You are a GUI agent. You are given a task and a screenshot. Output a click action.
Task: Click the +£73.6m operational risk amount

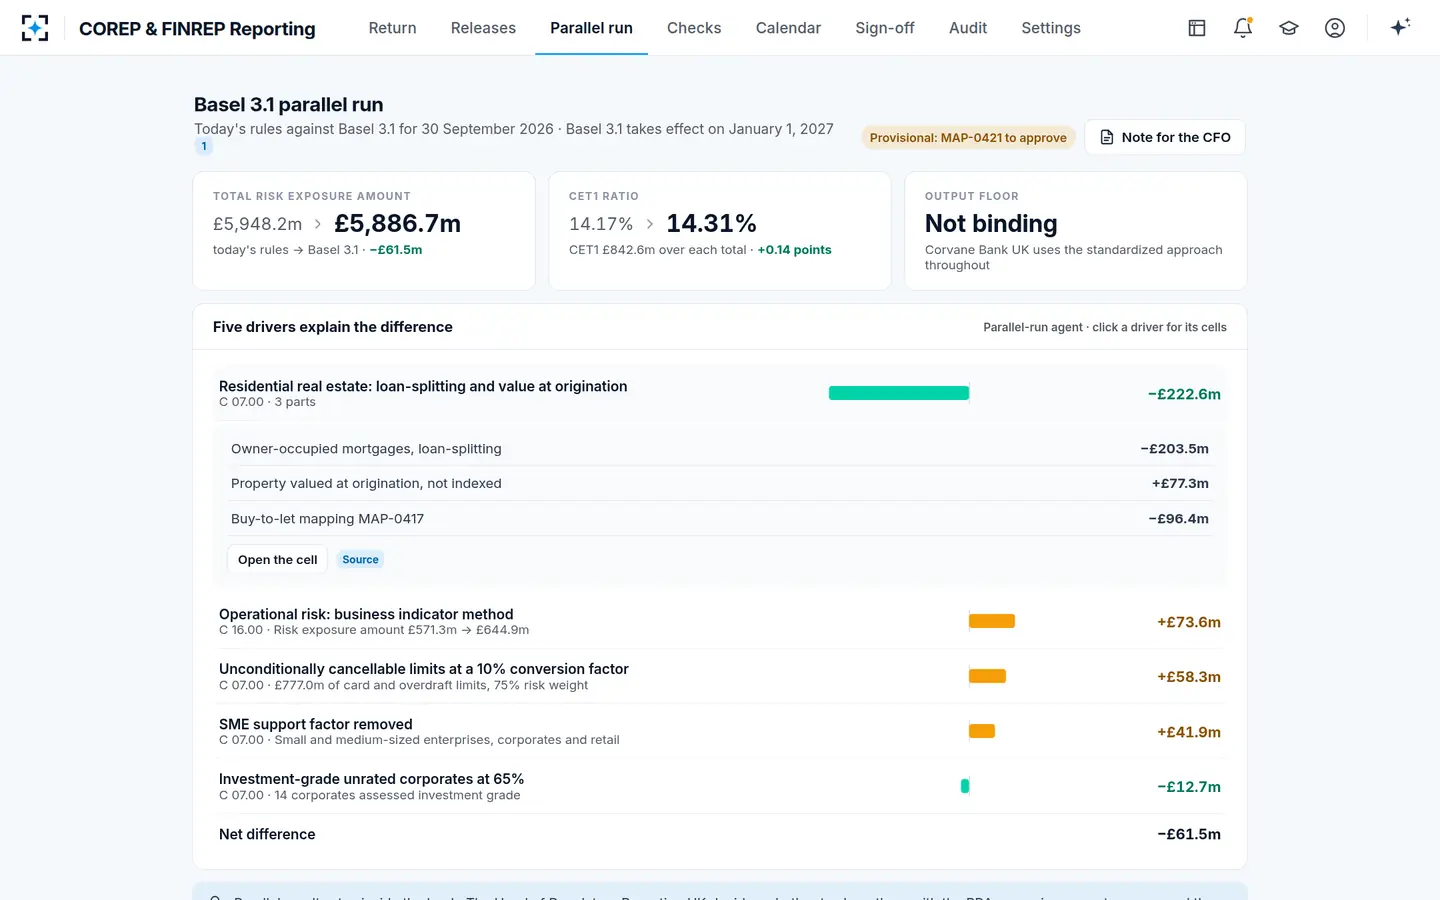1189,622
